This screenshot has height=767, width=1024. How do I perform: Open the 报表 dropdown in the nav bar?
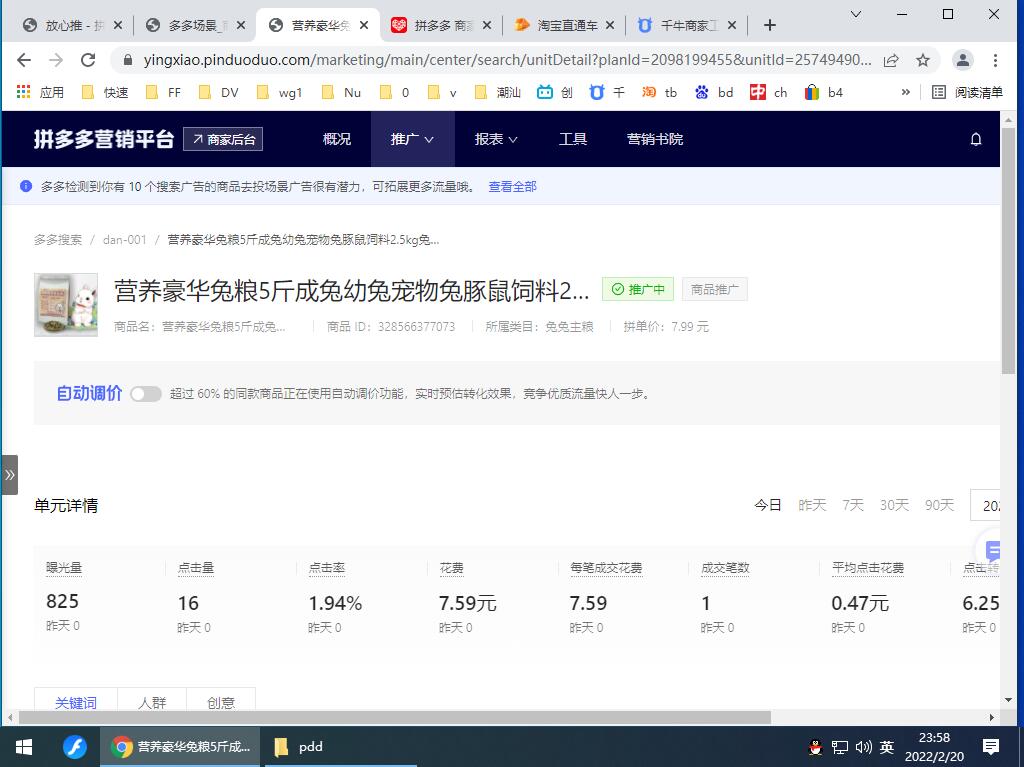click(x=496, y=139)
